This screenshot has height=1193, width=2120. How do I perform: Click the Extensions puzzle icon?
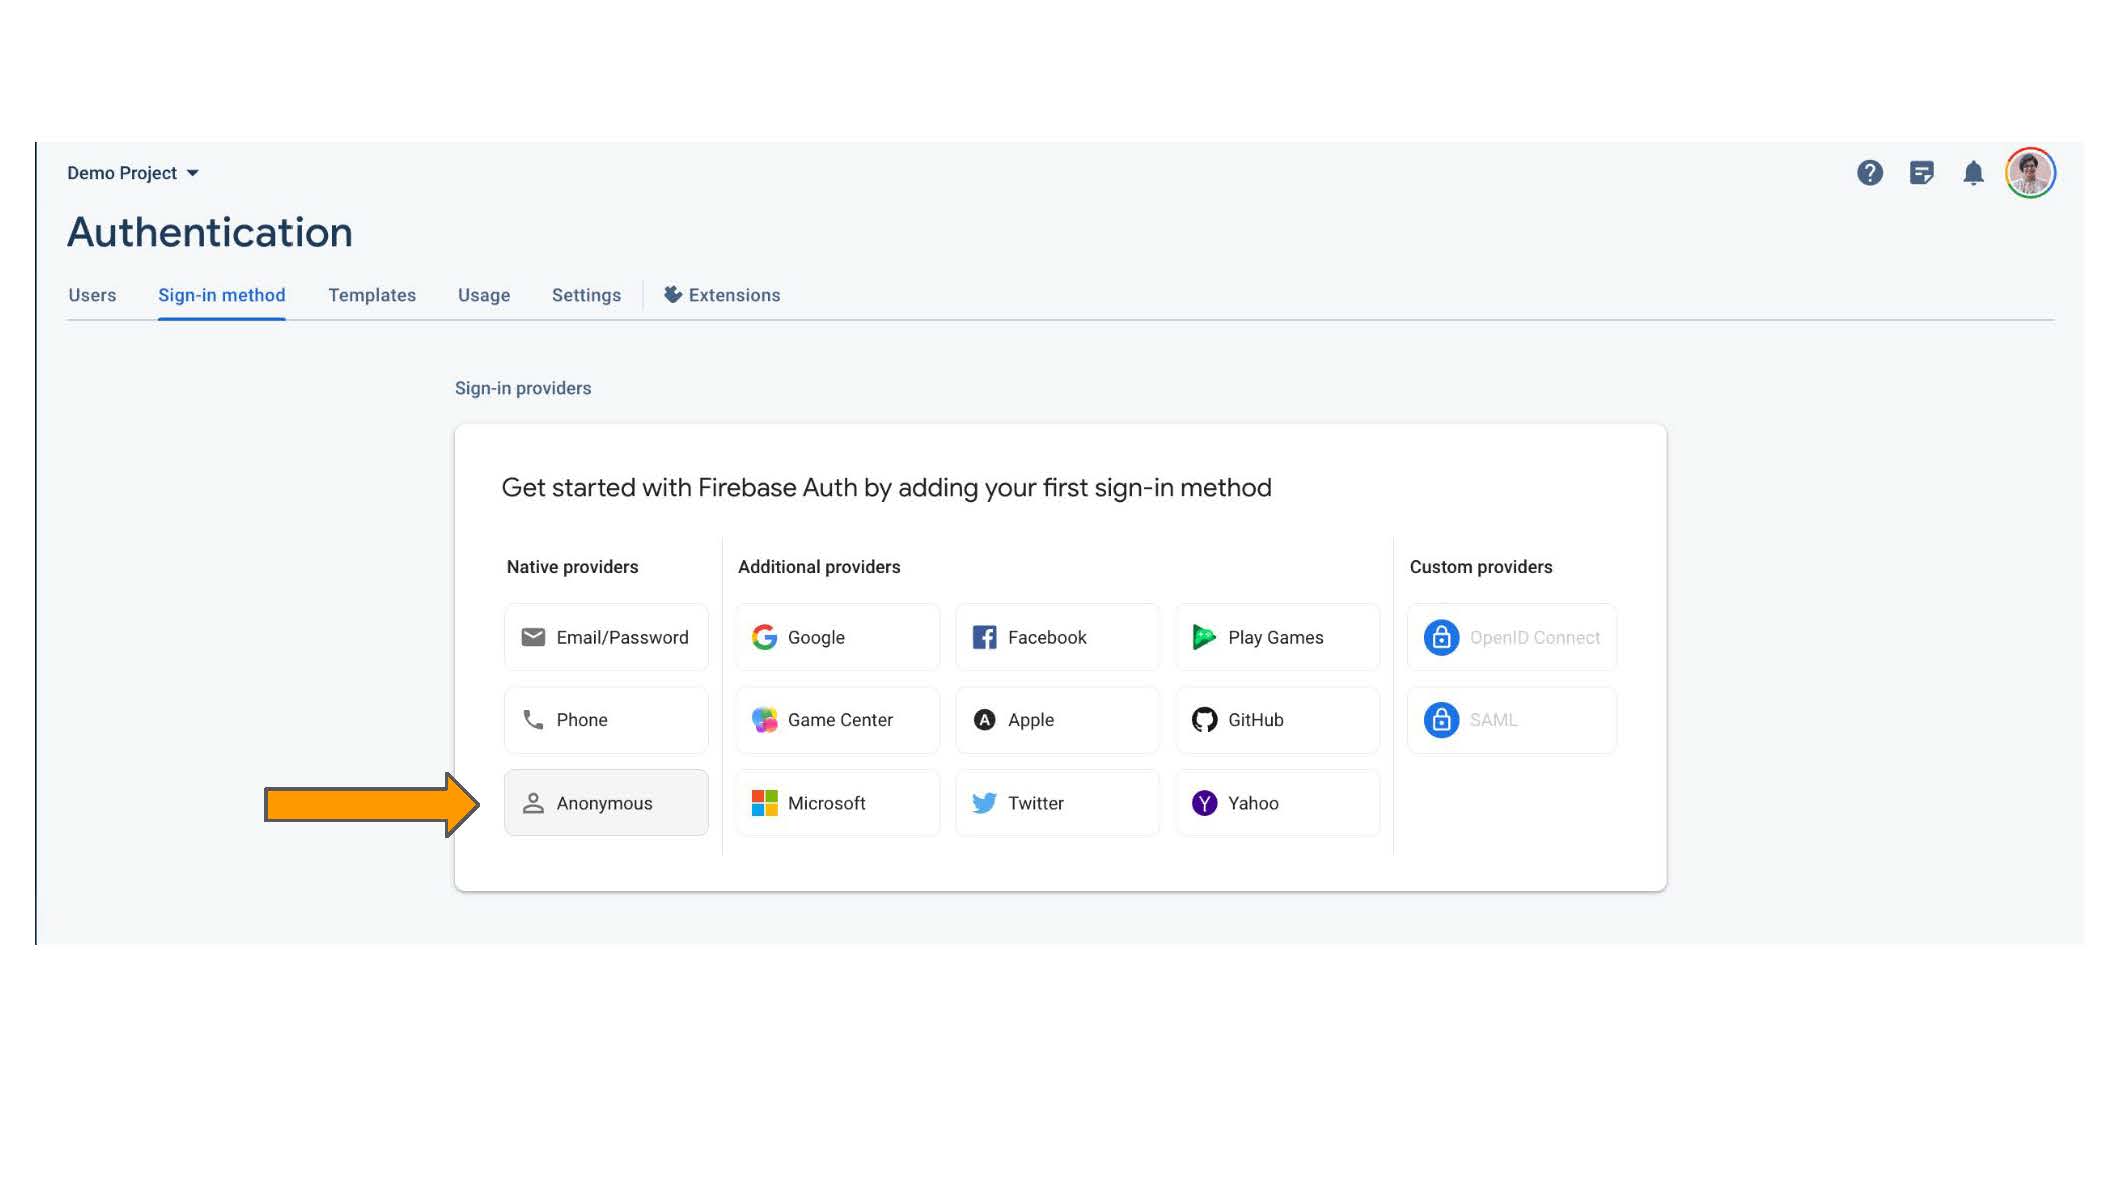click(673, 294)
